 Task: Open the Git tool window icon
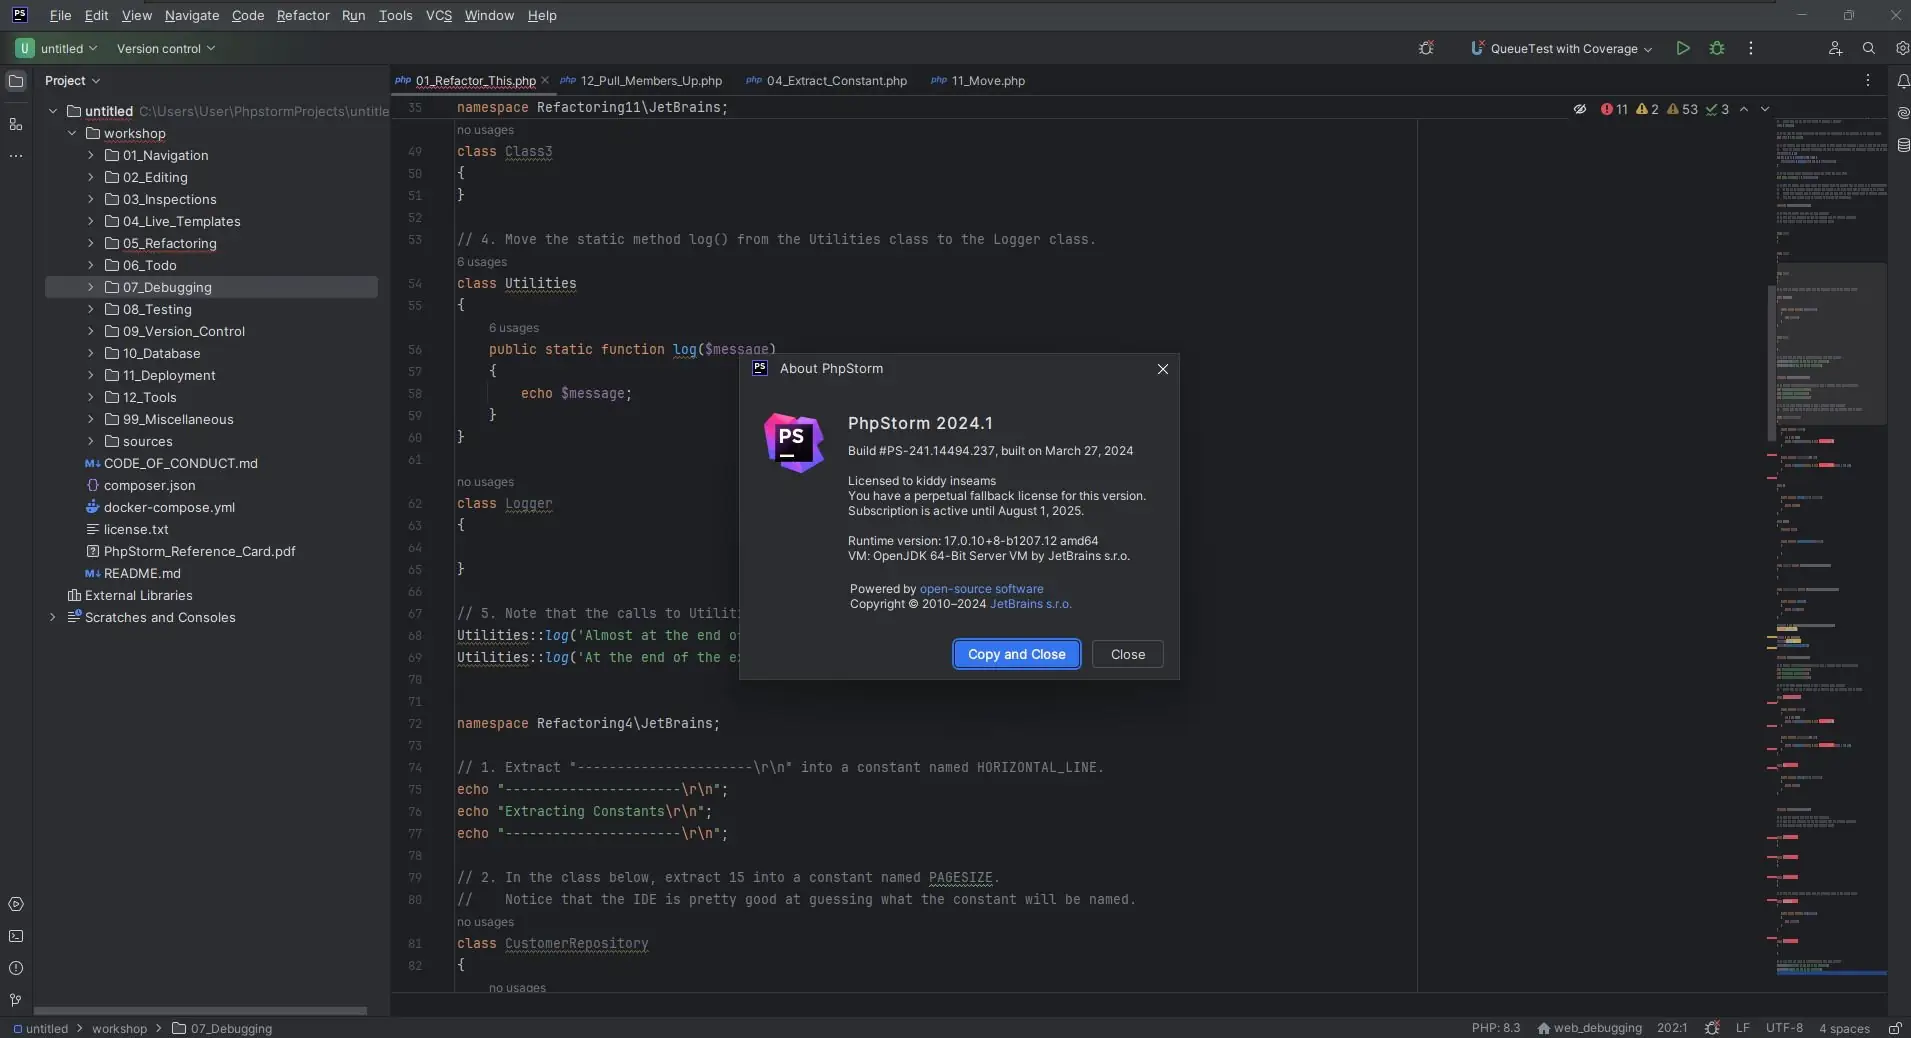pyautogui.click(x=15, y=1000)
